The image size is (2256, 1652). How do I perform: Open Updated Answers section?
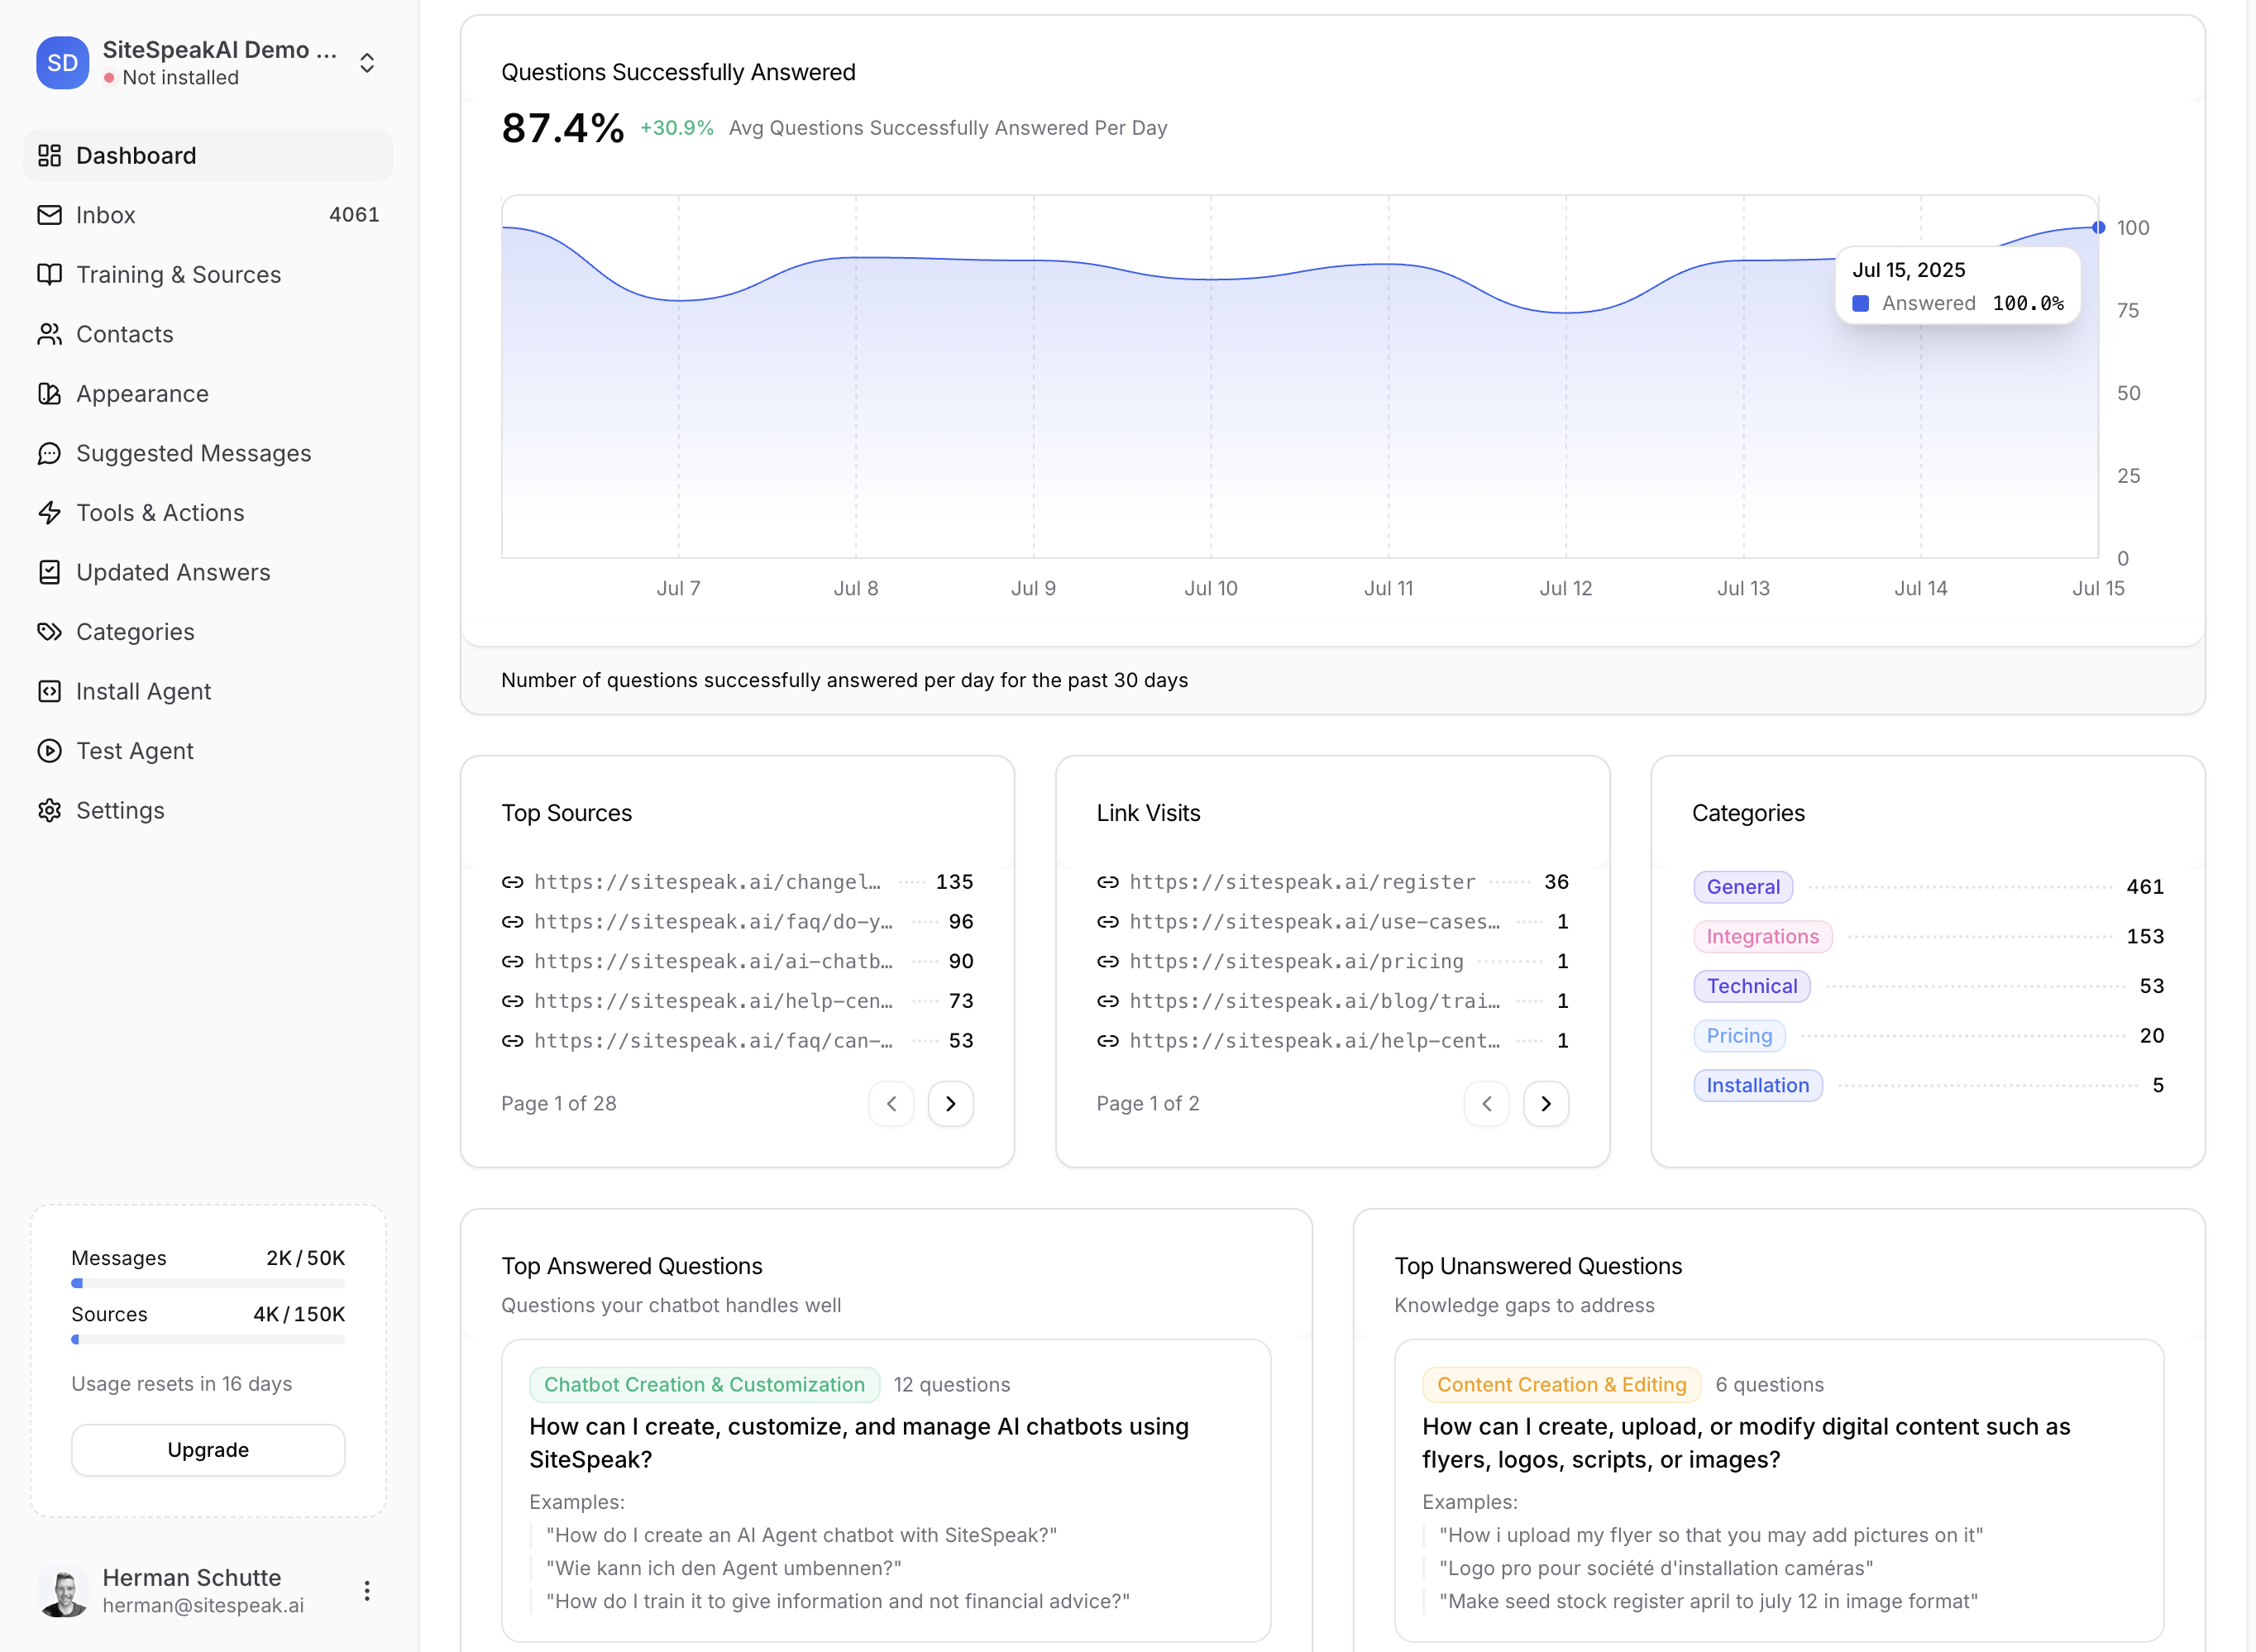pos(172,573)
